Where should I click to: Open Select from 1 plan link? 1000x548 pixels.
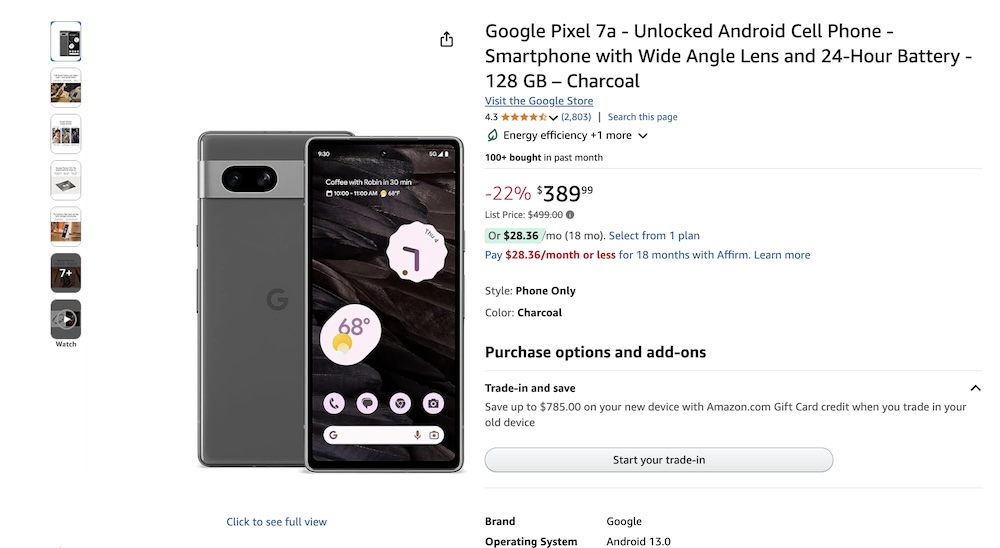point(654,235)
